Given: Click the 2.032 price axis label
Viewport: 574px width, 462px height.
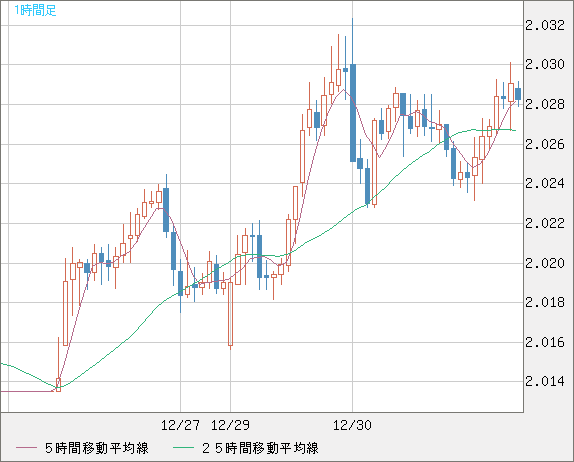Looking at the screenshot, I should pyautogui.click(x=545, y=25).
